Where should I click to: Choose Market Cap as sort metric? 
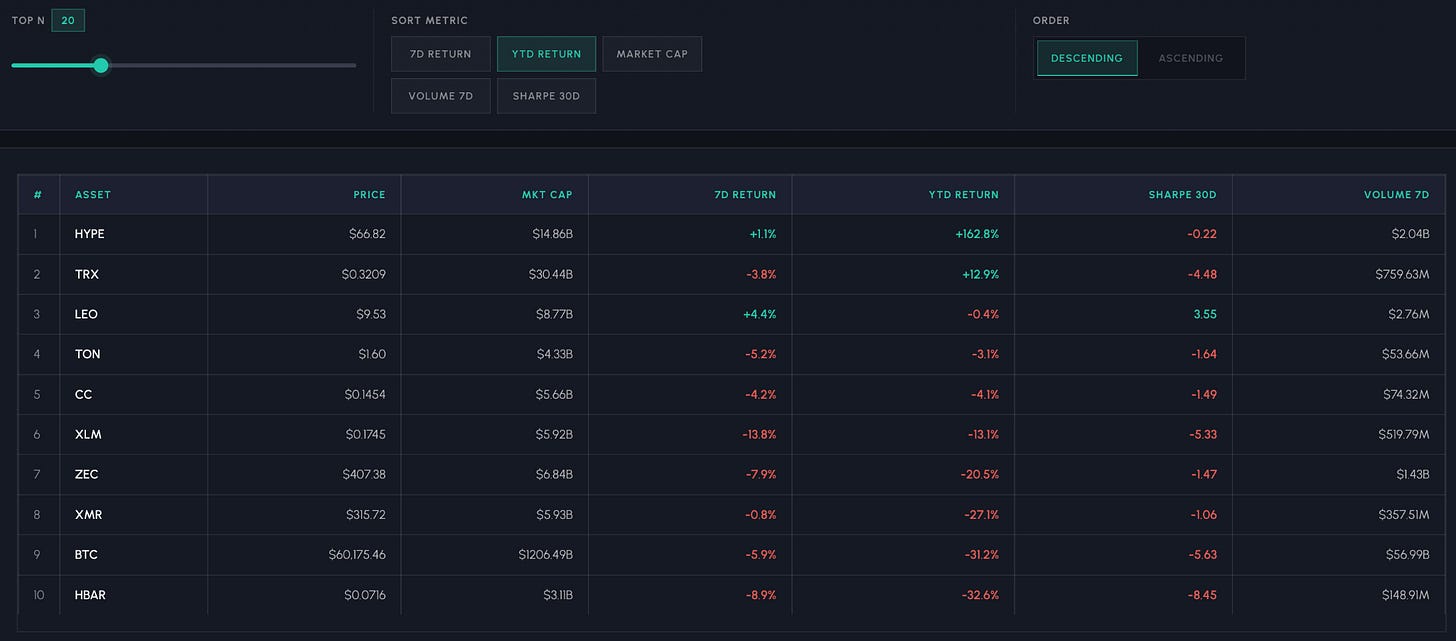652,54
